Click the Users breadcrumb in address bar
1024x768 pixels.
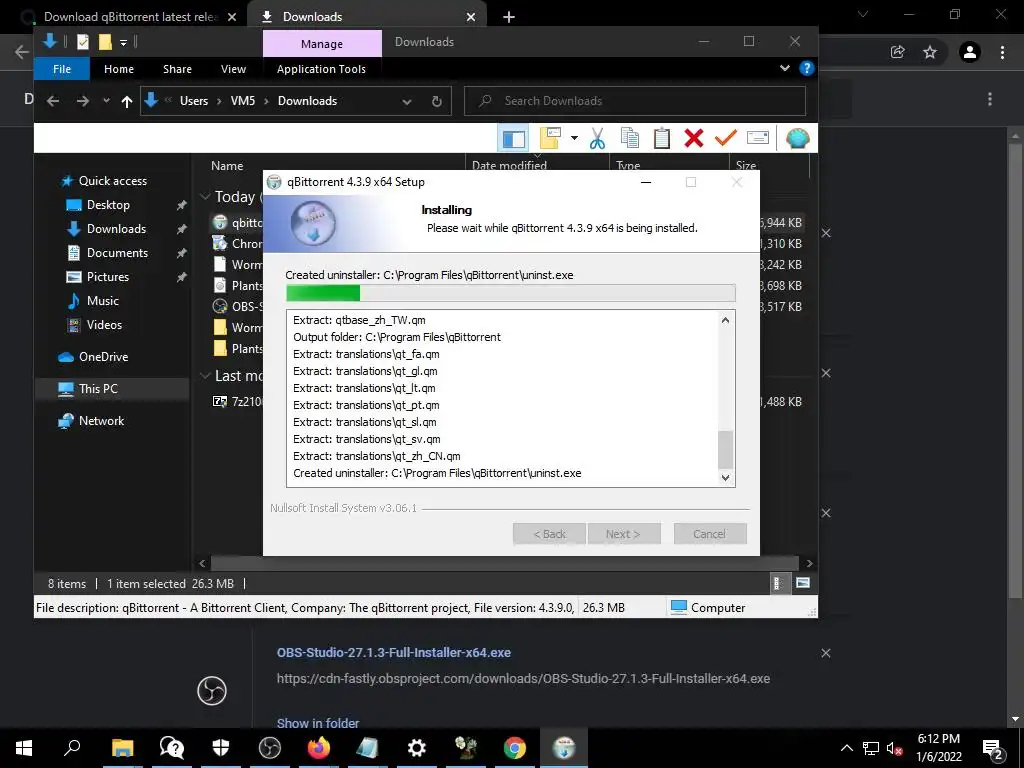(194, 101)
